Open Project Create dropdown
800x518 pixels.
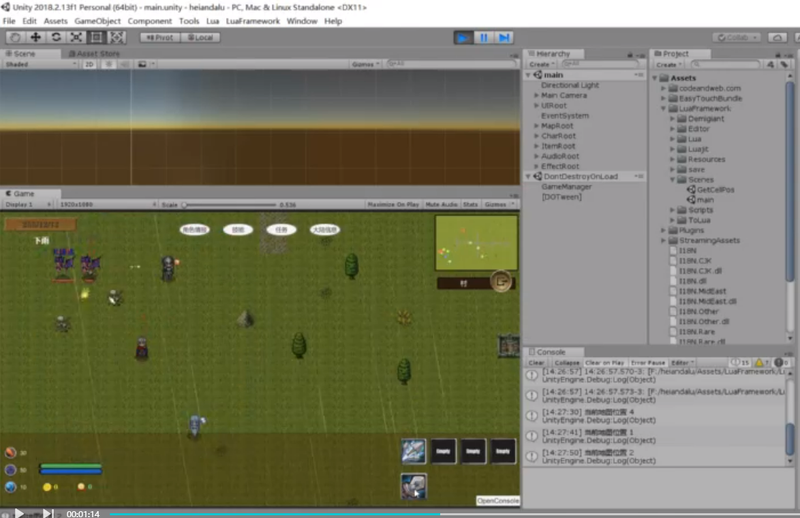(x=669, y=64)
